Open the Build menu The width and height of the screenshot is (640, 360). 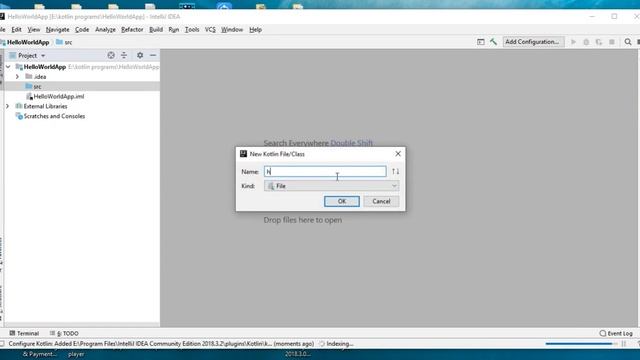[156, 29]
